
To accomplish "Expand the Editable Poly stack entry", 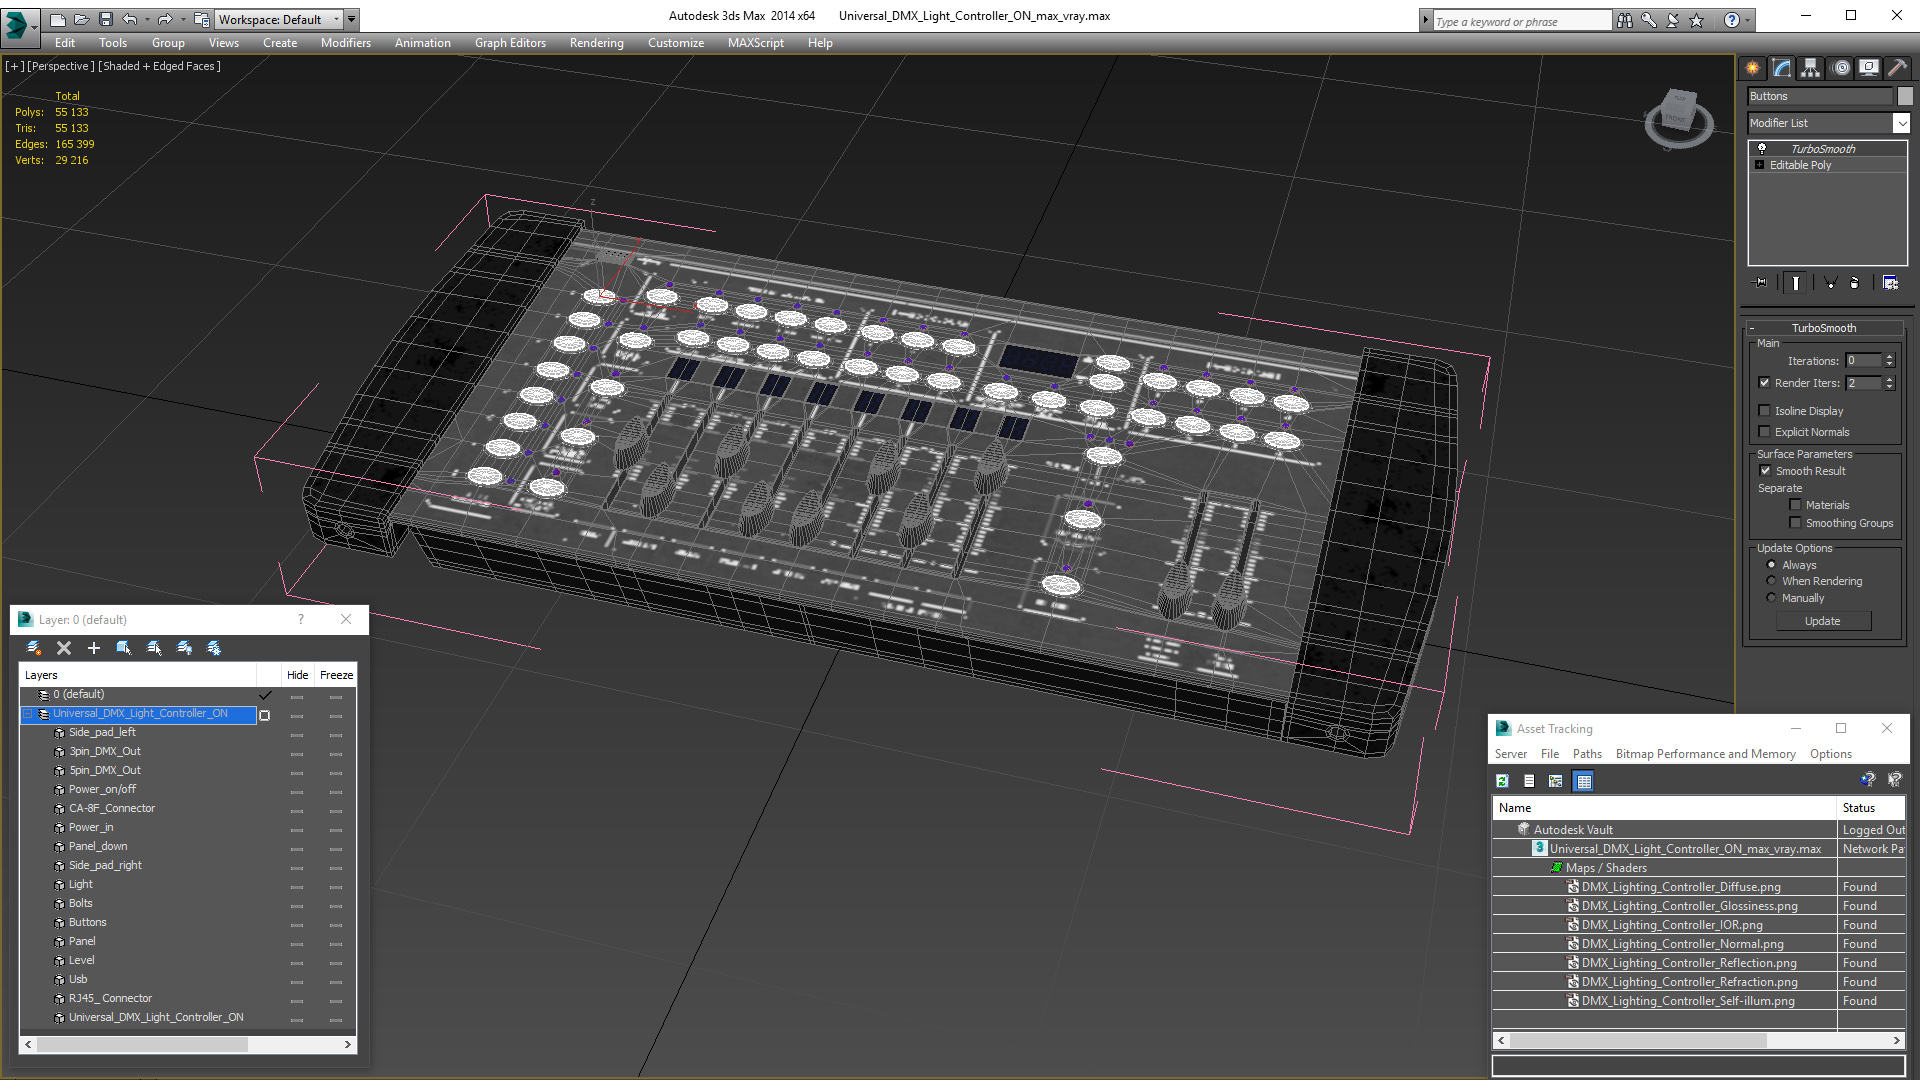I will click(1760, 165).
